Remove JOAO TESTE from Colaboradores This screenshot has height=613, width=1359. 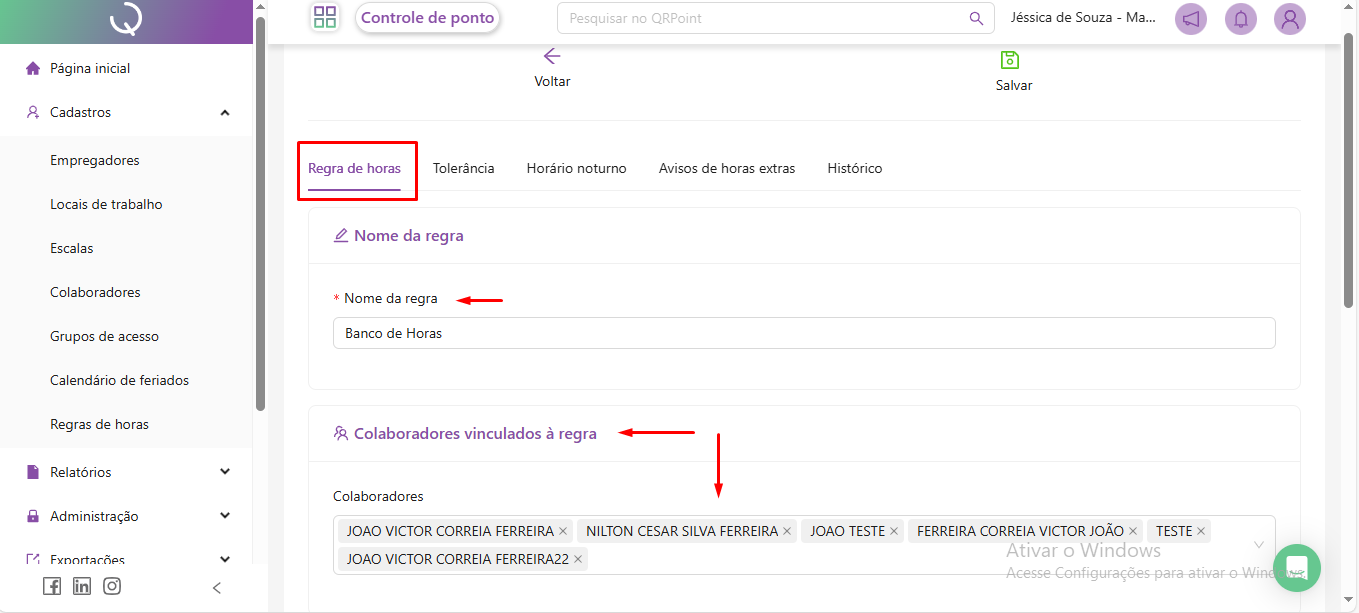click(894, 531)
